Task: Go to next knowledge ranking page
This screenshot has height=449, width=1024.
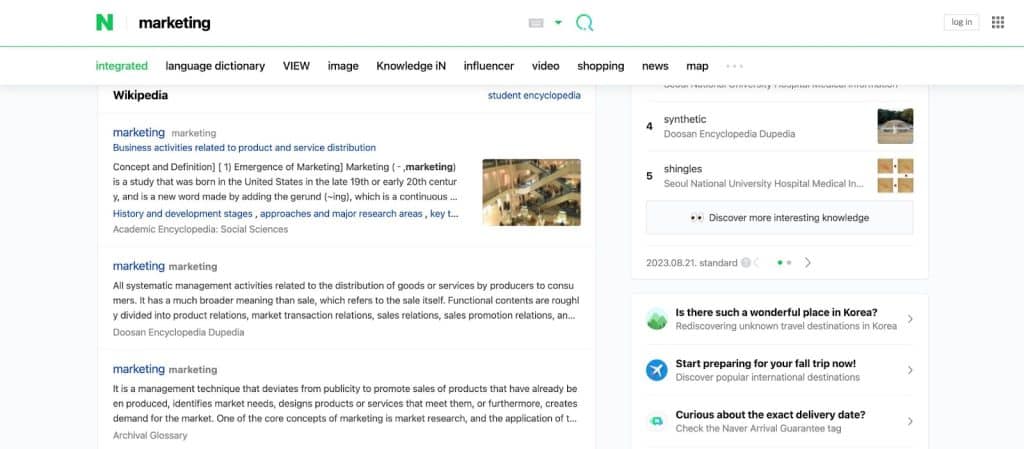Action: pyautogui.click(x=808, y=263)
